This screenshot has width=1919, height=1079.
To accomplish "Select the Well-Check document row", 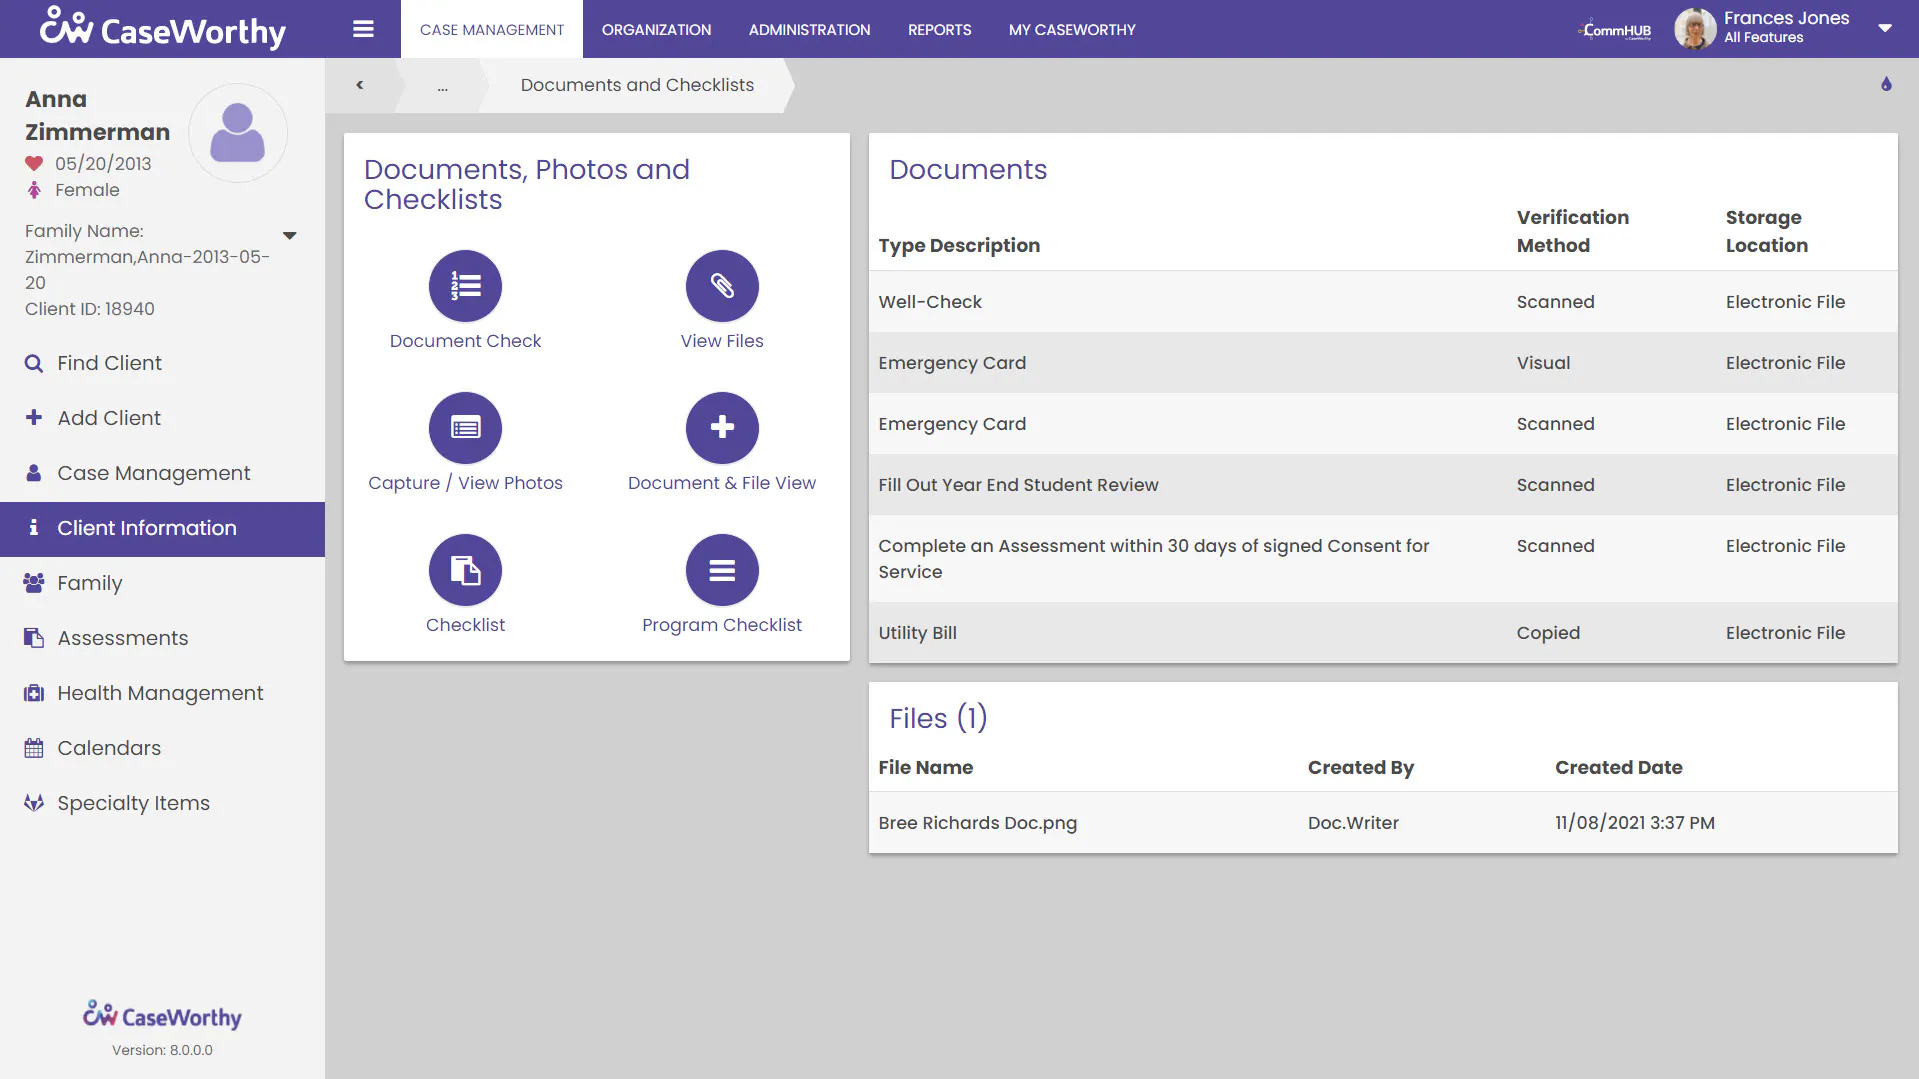I will (1383, 302).
